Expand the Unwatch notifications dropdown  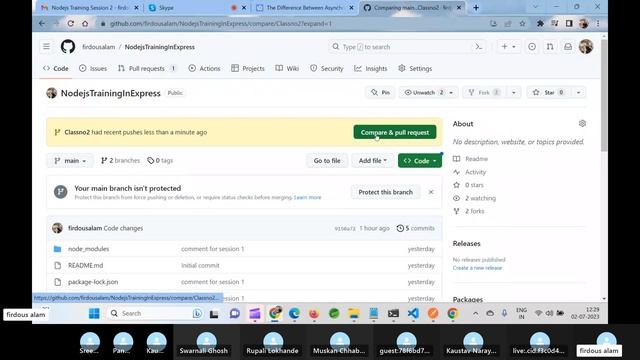[451, 93]
